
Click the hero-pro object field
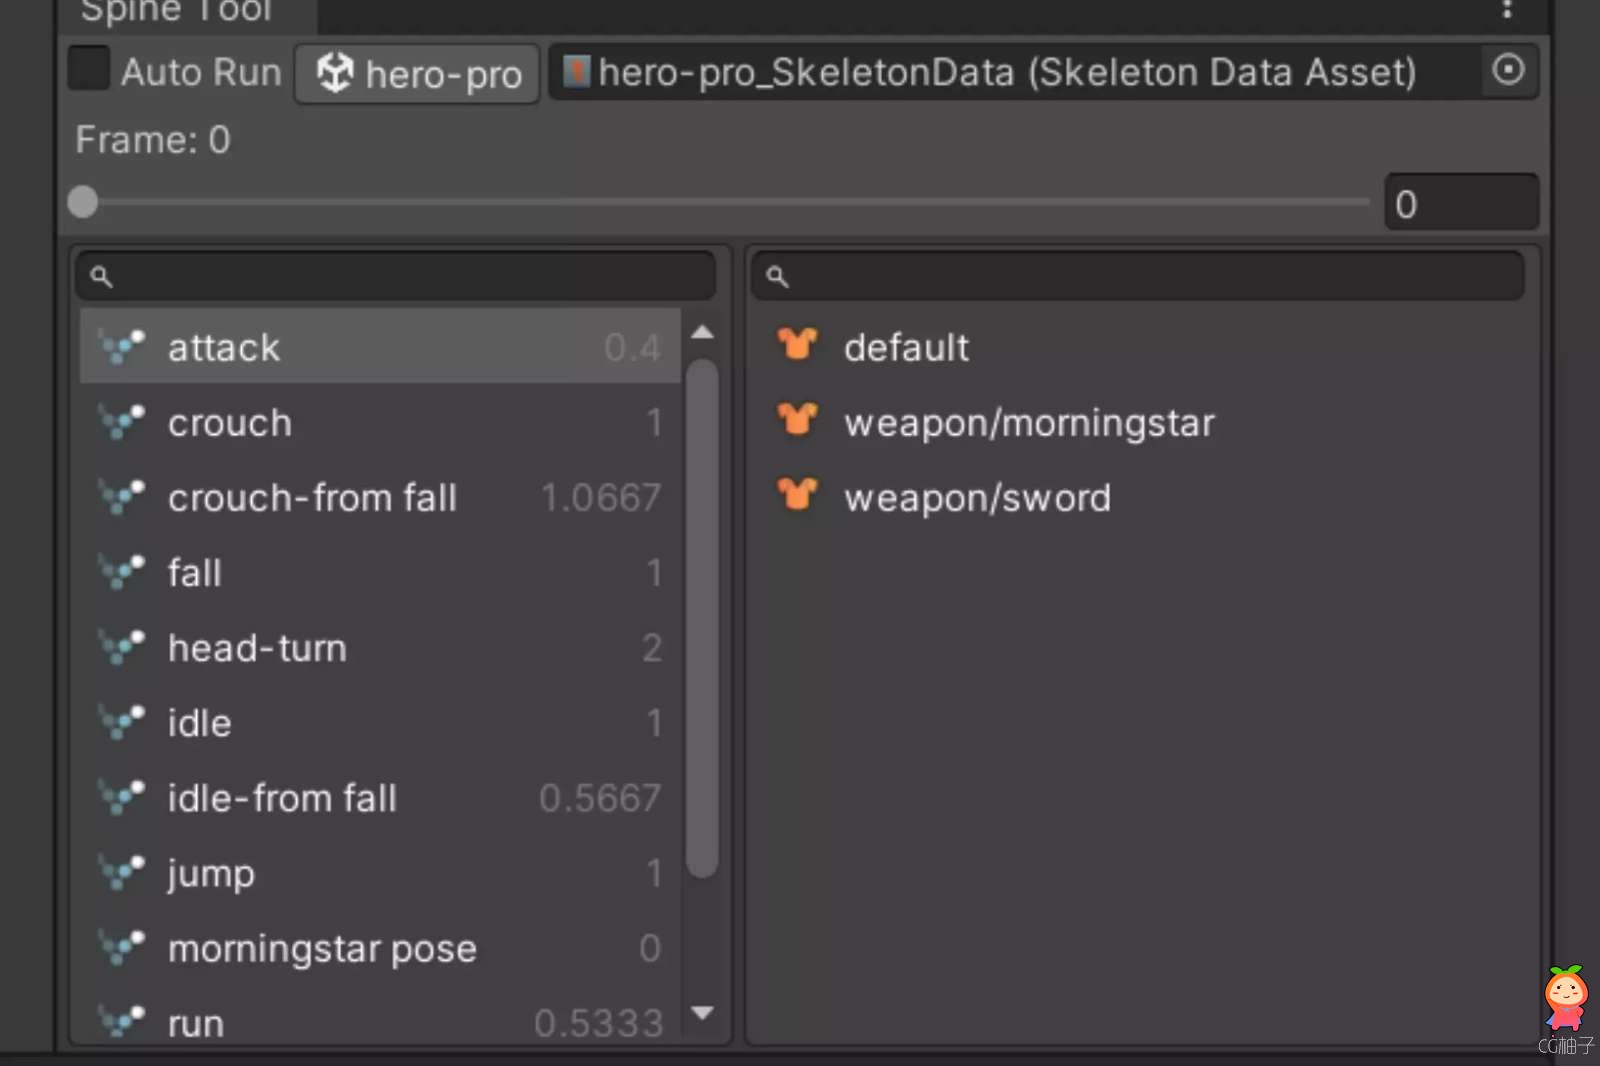pos(417,73)
